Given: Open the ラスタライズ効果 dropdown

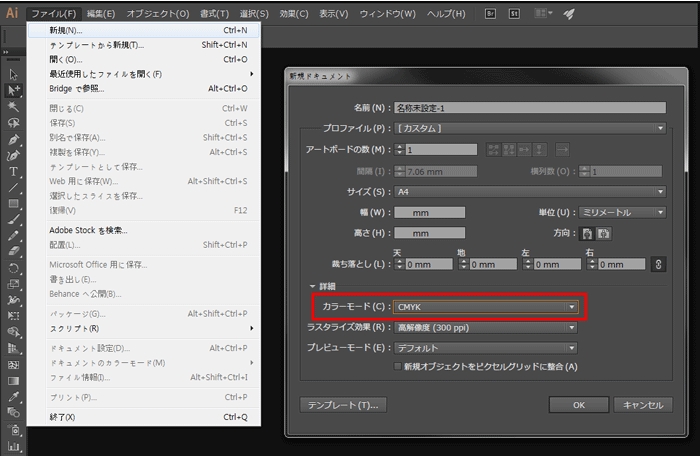Looking at the screenshot, I should [485, 328].
